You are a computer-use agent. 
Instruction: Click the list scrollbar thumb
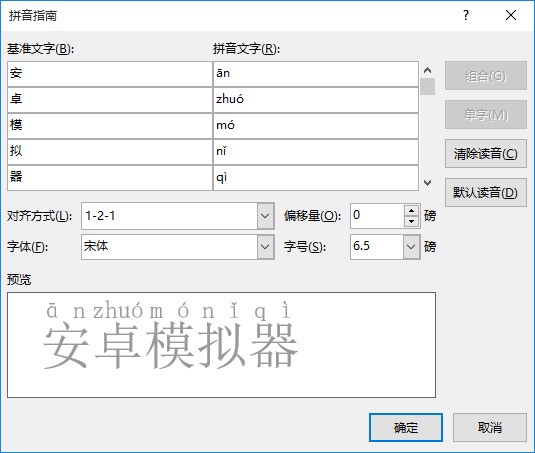428,87
